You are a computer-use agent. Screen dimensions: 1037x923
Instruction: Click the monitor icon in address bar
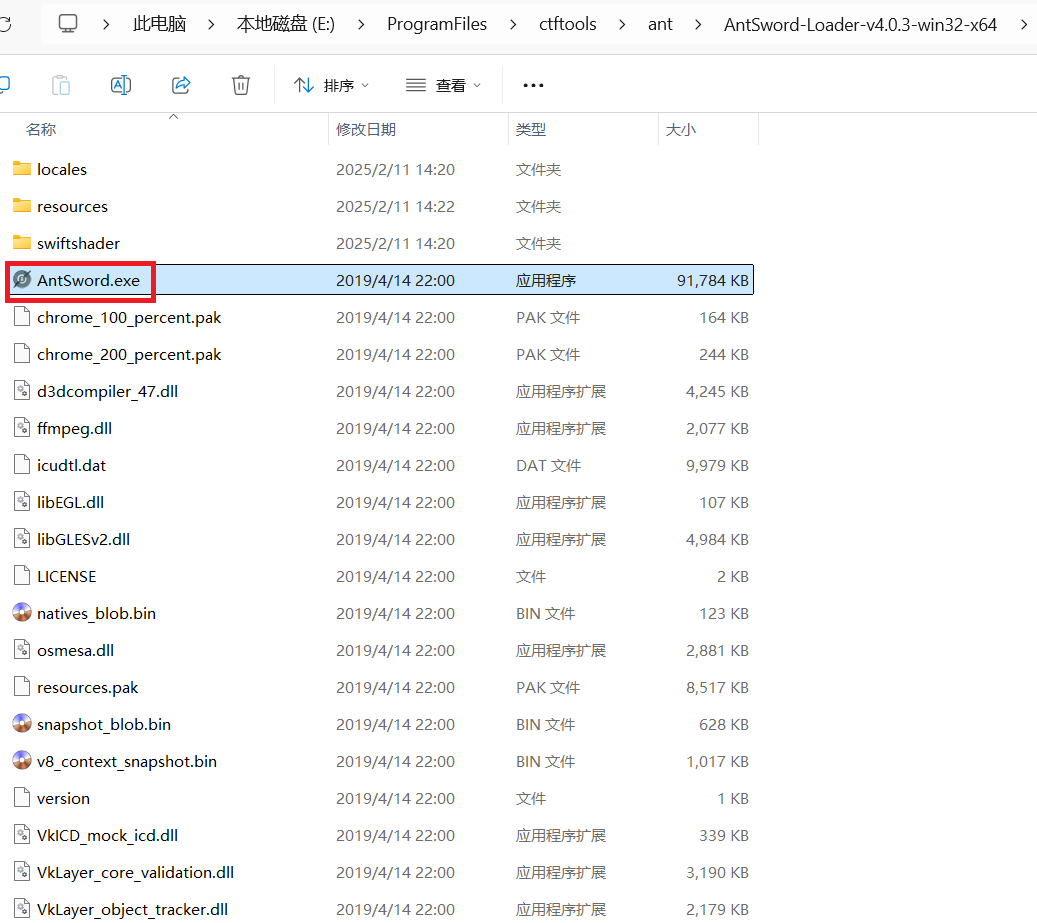67,24
